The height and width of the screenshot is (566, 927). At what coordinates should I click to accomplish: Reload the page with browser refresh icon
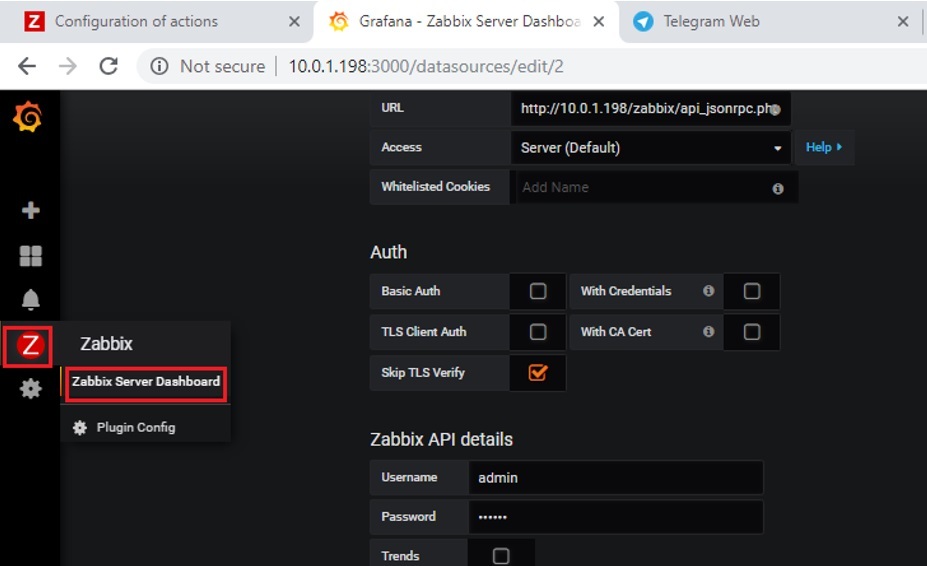click(x=108, y=66)
